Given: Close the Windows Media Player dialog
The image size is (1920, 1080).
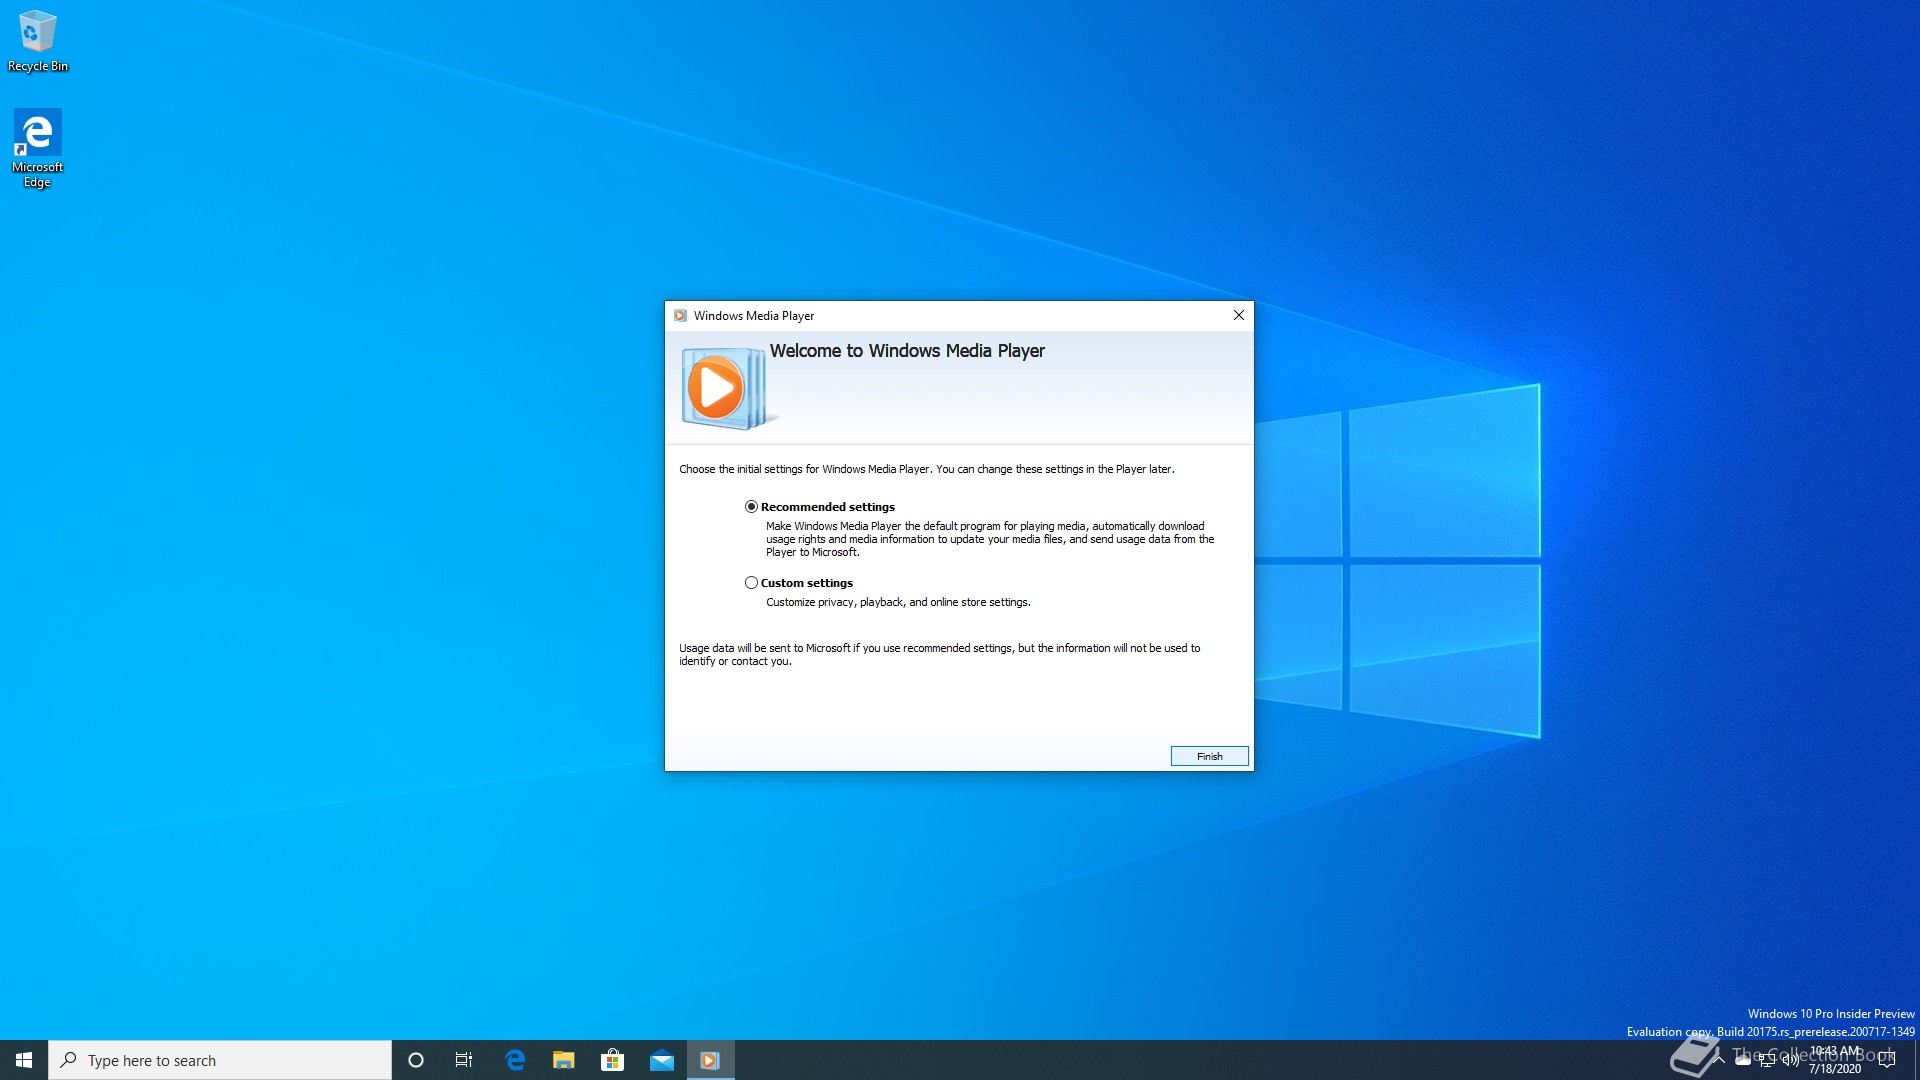Looking at the screenshot, I should point(1239,315).
